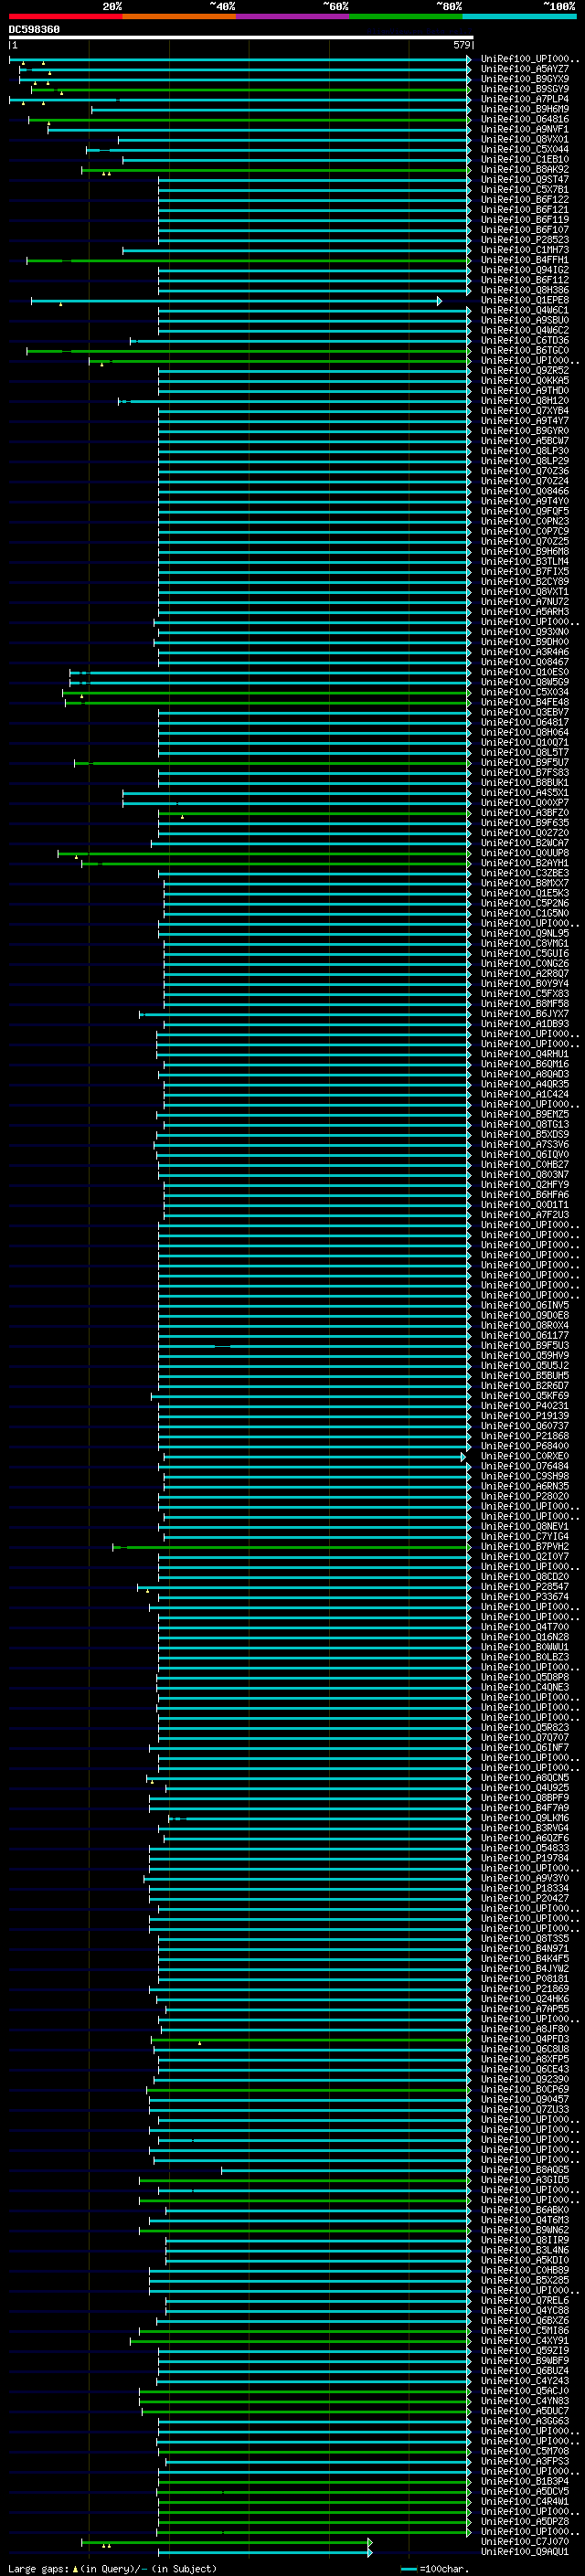The height and width of the screenshot is (2576, 585).
Task: Click hit label UniRef100_Q4U925
Action: point(524,1788)
